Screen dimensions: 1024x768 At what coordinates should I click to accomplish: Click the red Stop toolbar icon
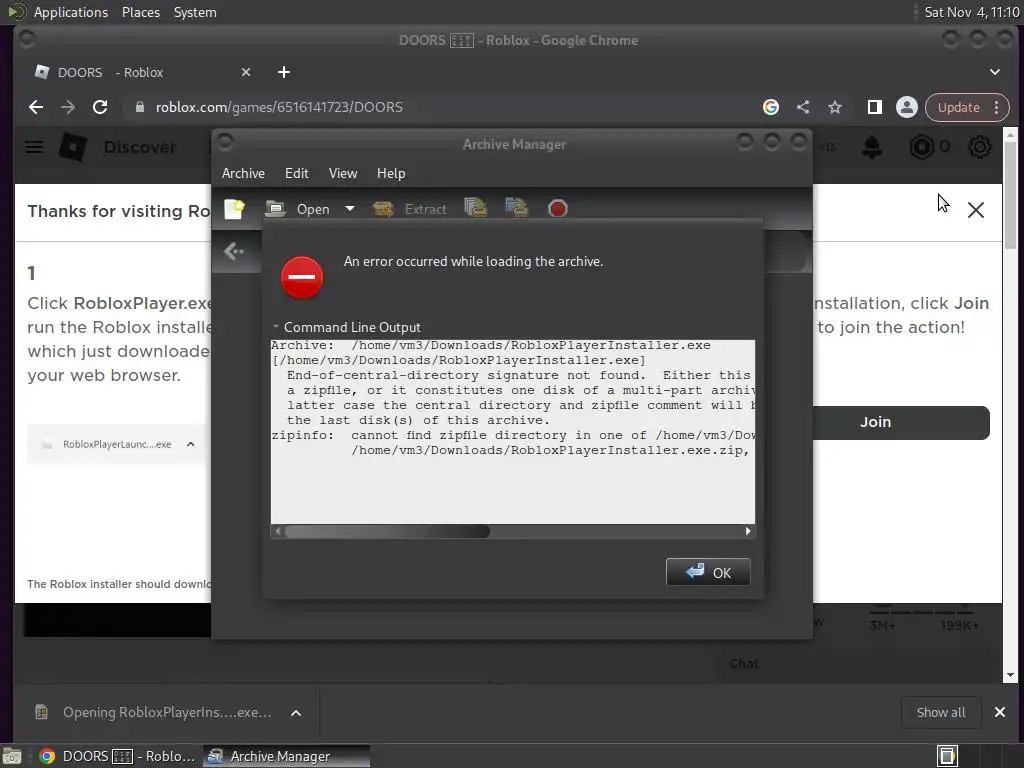[x=558, y=209]
